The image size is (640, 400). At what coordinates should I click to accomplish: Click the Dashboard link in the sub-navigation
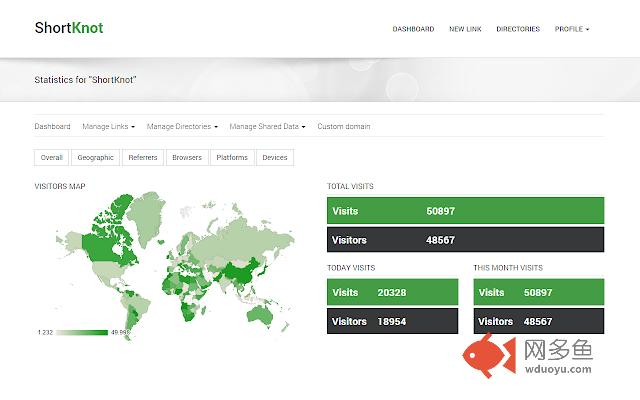(52, 127)
